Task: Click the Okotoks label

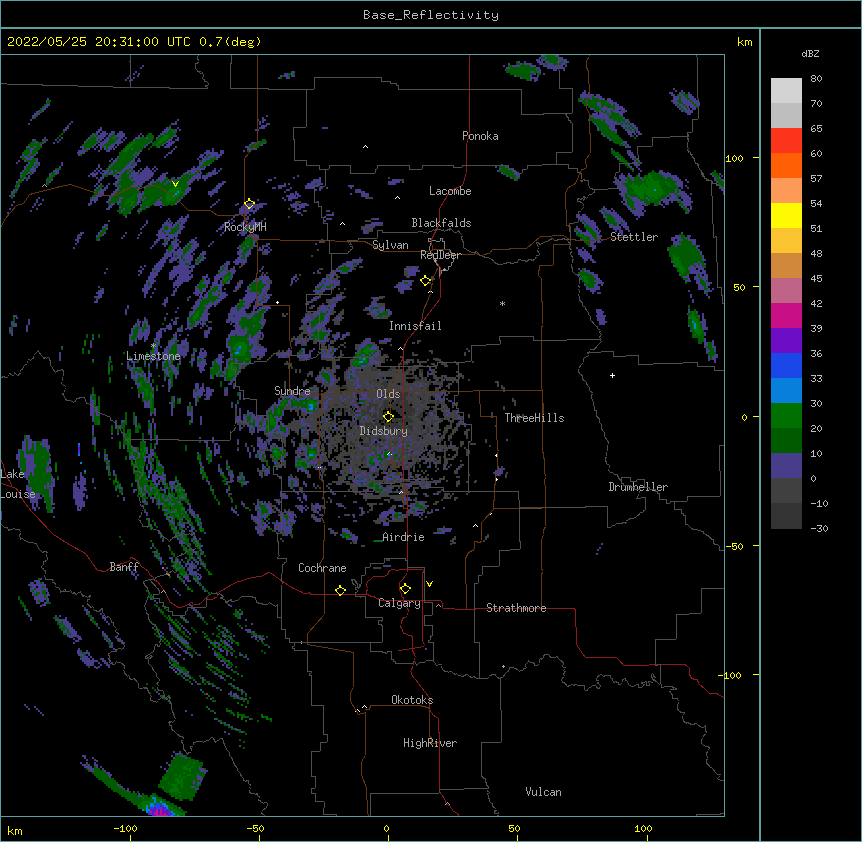Action: click(412, 700)
